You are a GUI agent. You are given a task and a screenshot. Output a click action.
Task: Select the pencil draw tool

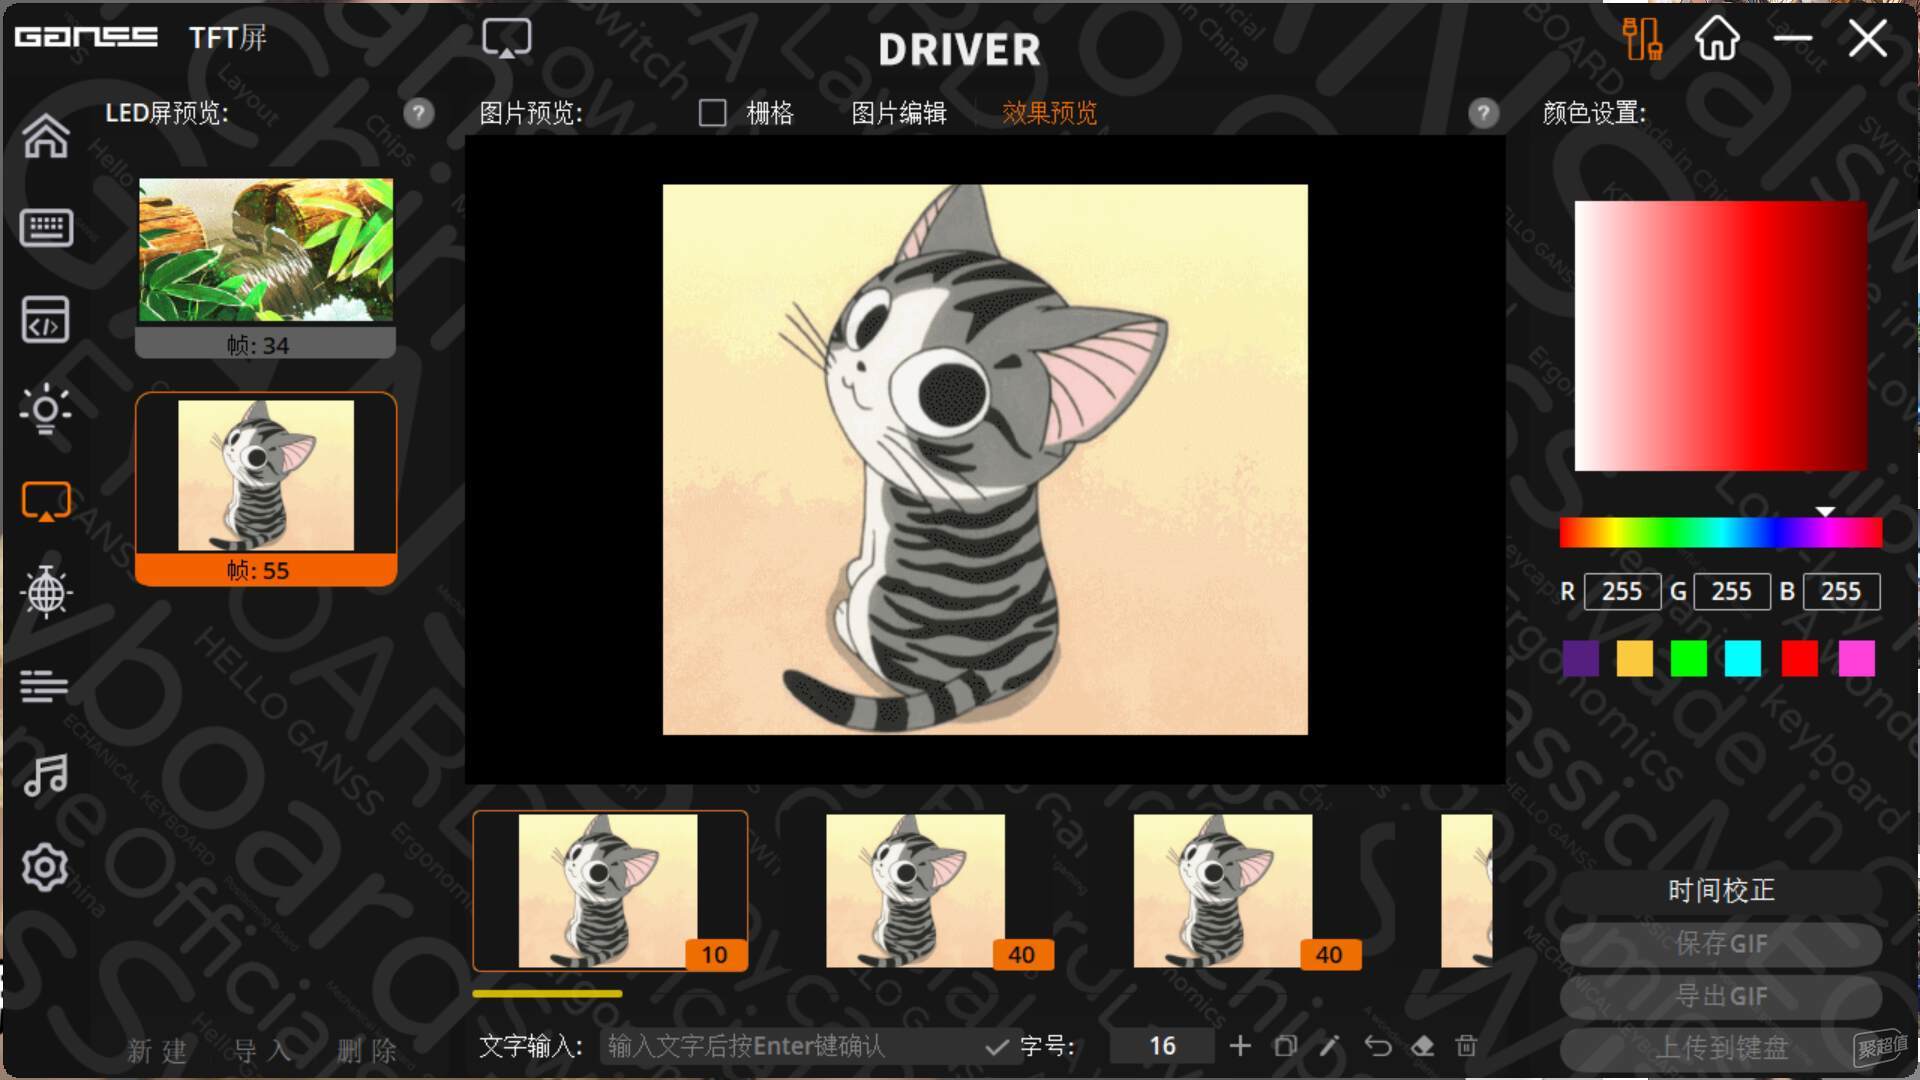pyautogui.click(x=1330, y=1046)
